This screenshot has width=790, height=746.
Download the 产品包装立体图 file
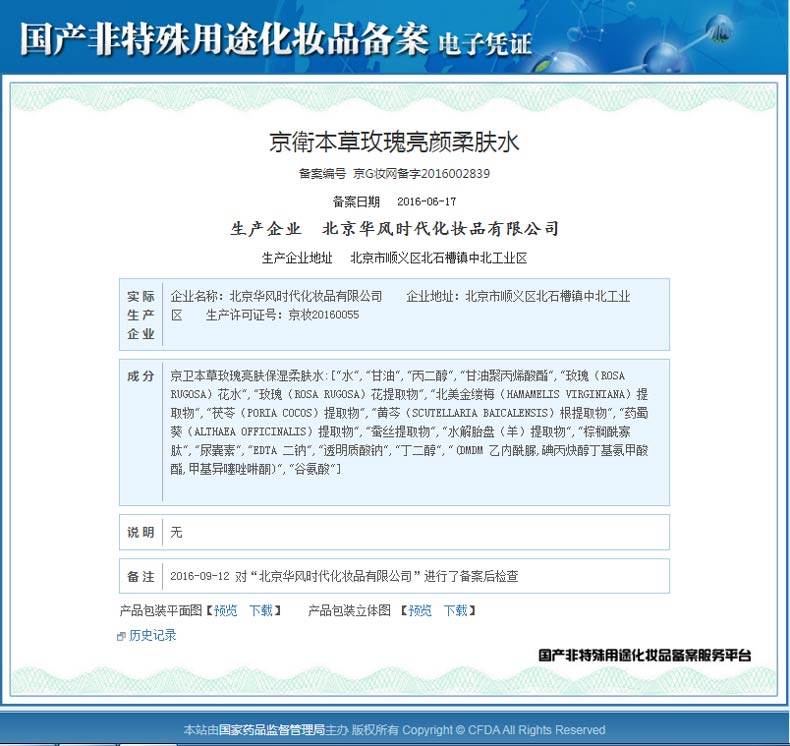(455, 611)
